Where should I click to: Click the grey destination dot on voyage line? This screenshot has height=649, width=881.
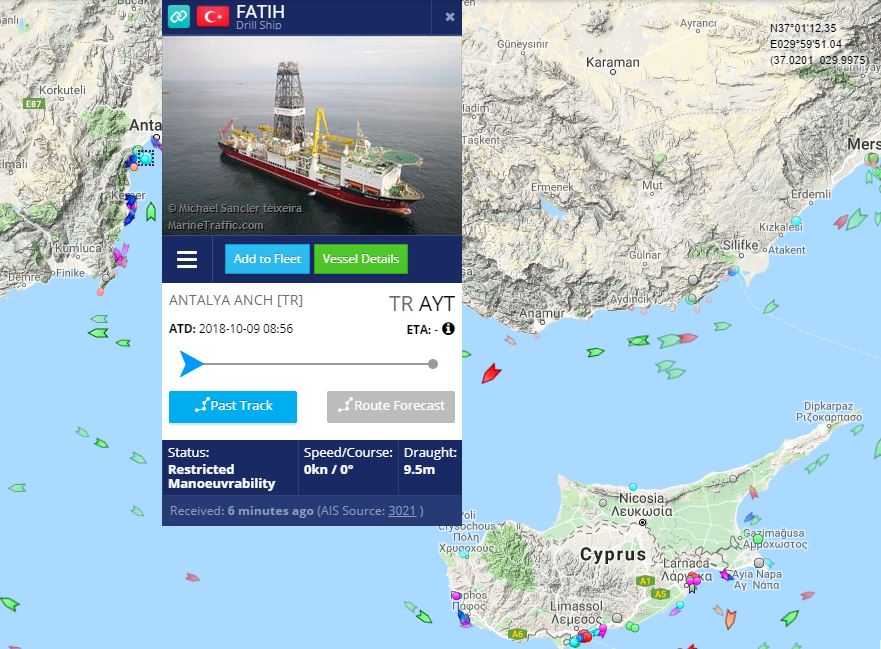[x=433, y=364]
